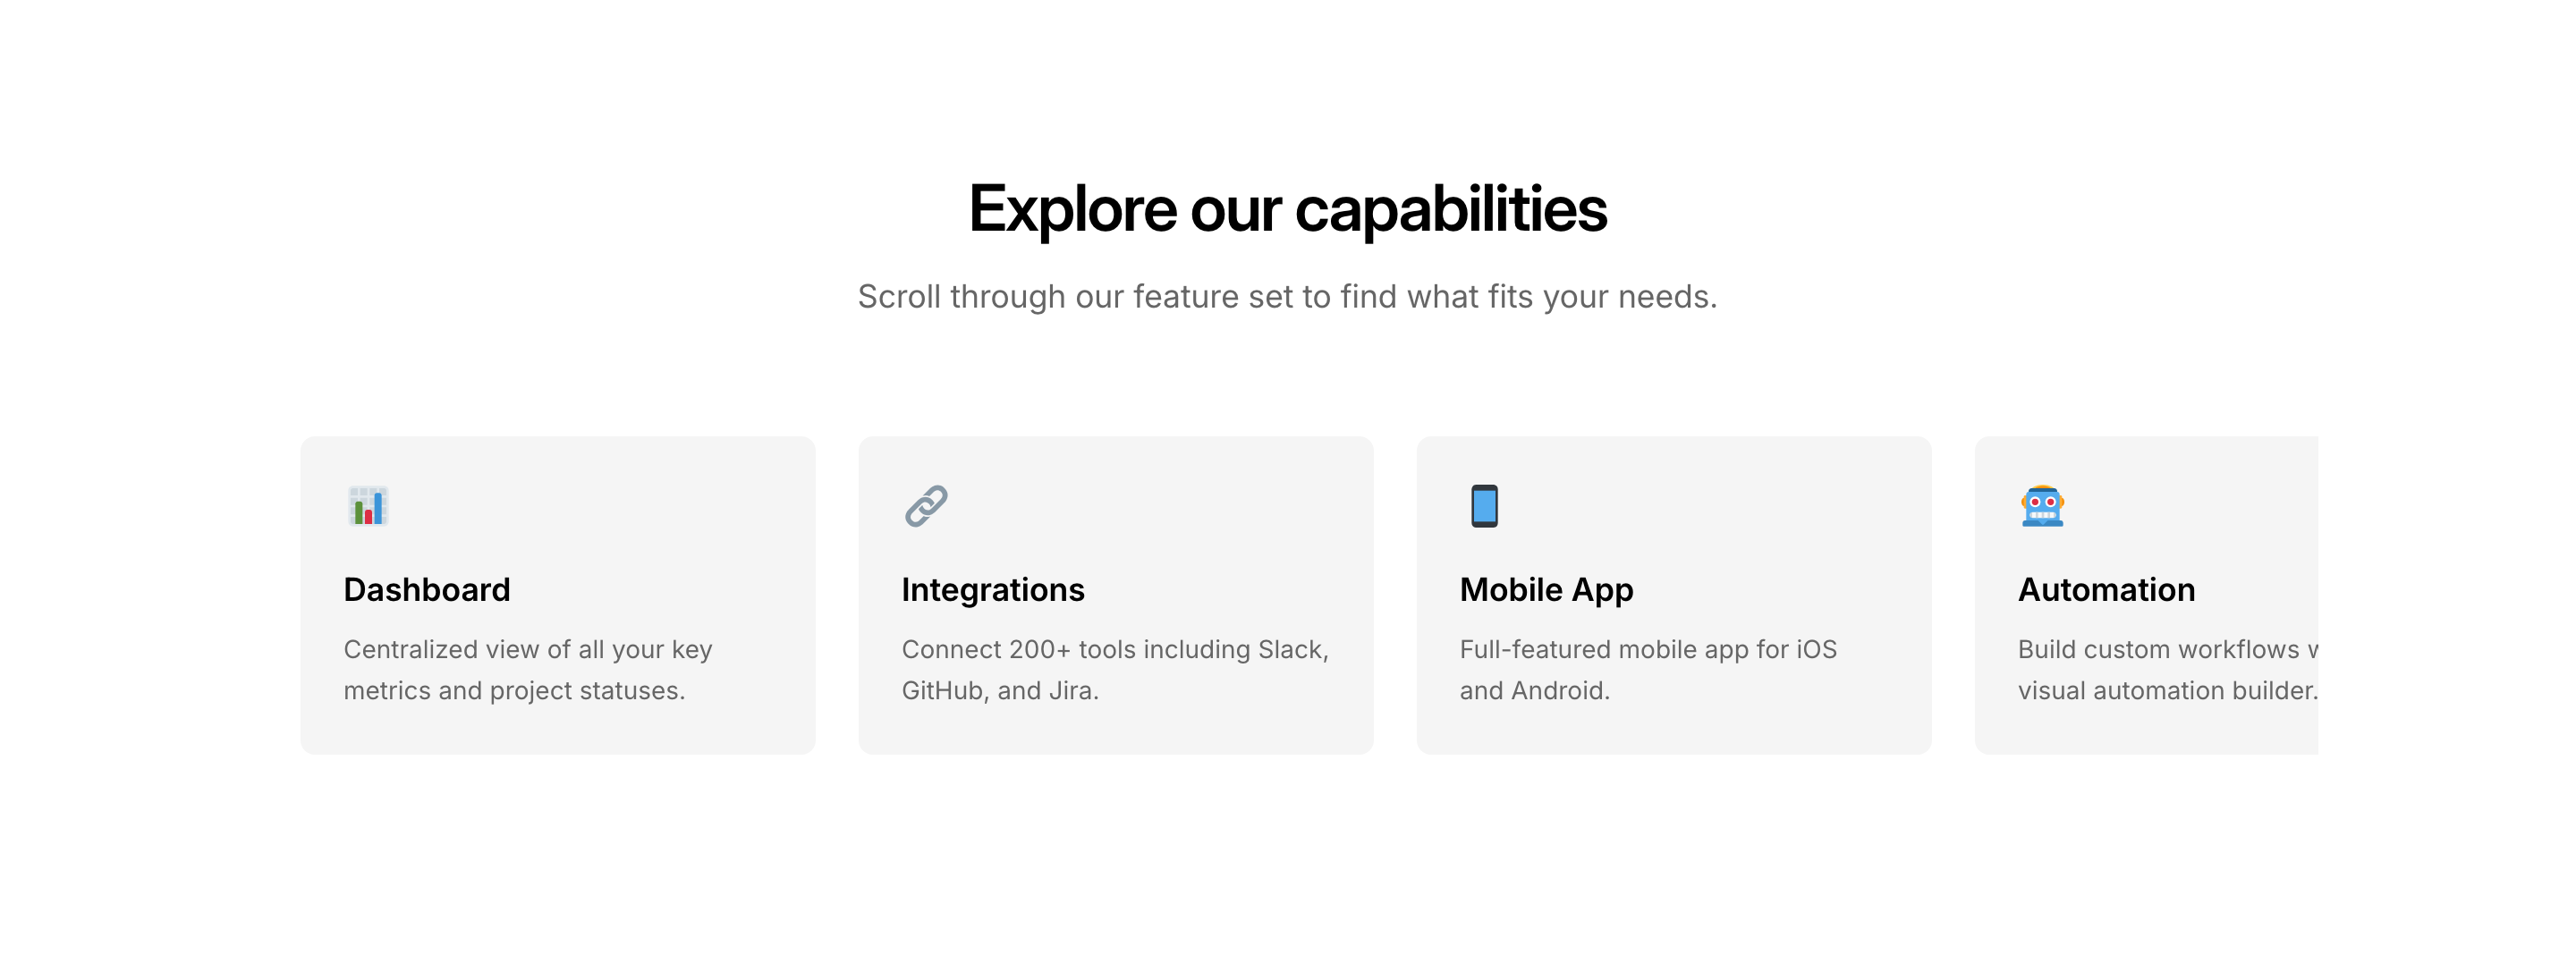Select the Dashboard card title
The height and width of the screenshot is (955, 2576).
point(427,590)
